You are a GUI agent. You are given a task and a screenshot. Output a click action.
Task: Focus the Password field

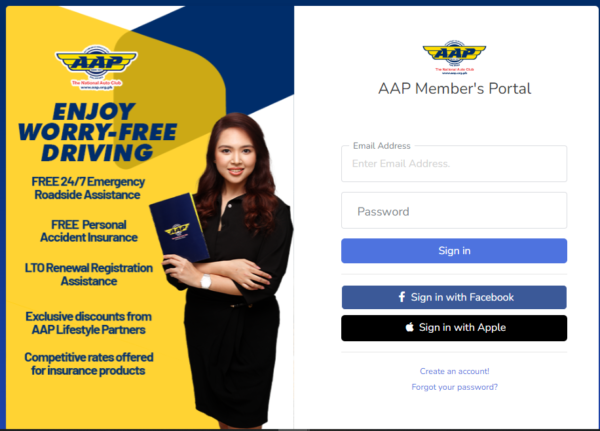[454, 211]
